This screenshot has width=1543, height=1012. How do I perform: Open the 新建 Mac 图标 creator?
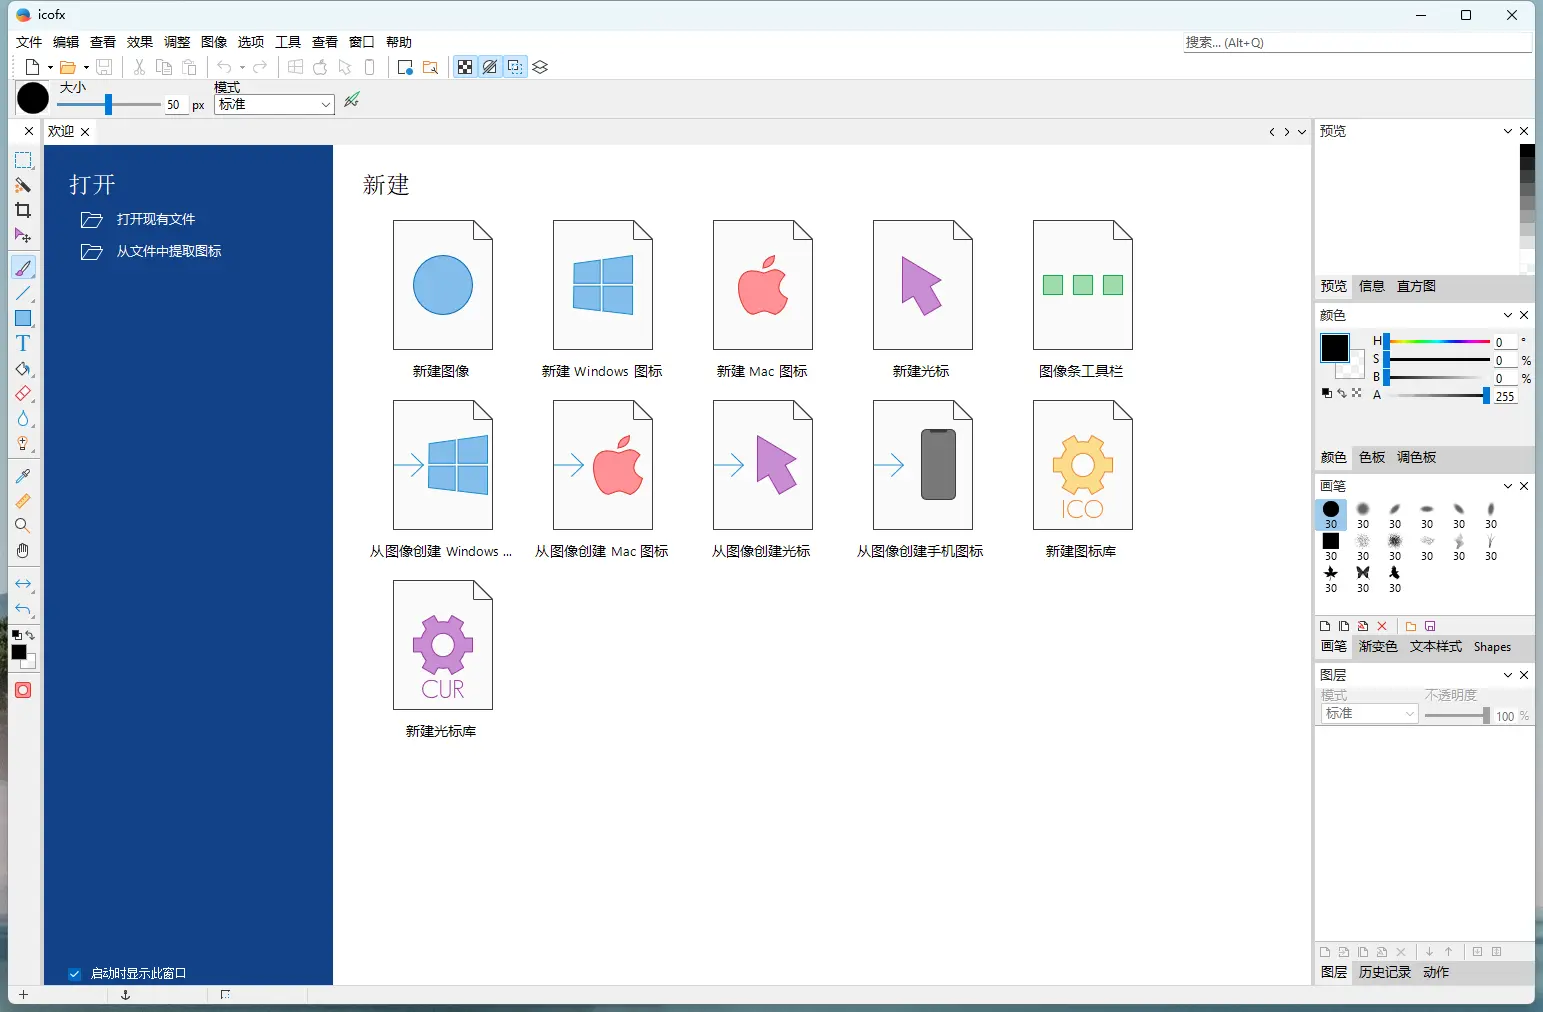[761, 285]
